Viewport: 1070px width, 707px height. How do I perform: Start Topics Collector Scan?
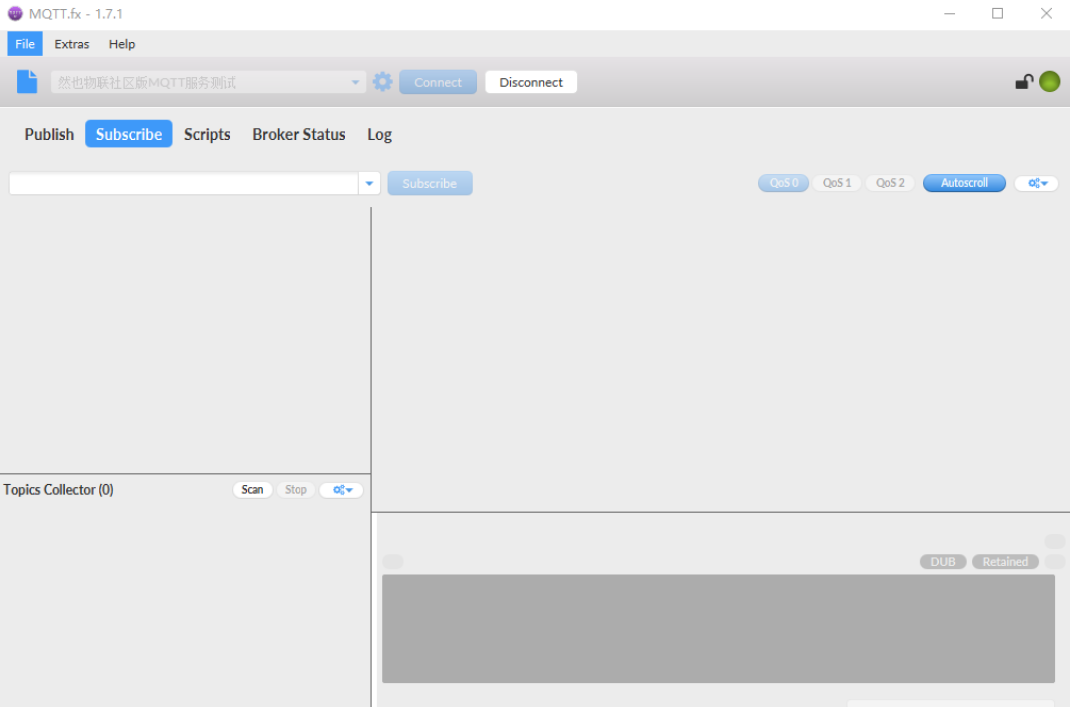point(252,490)
